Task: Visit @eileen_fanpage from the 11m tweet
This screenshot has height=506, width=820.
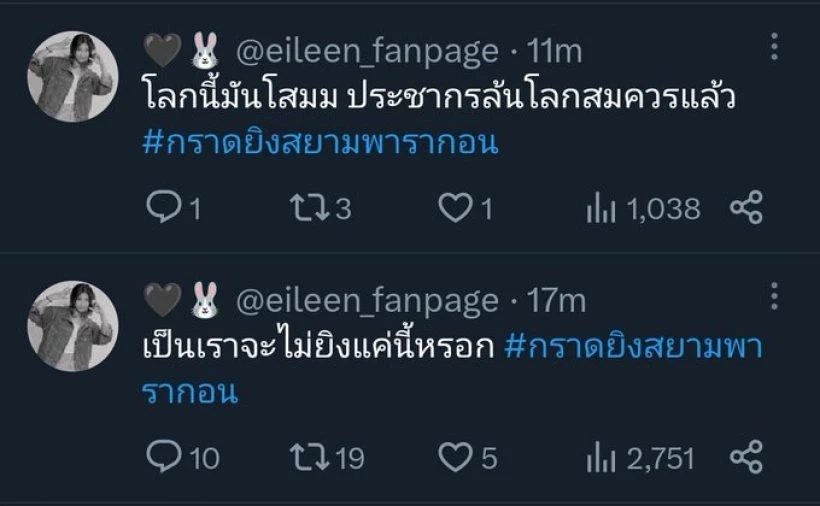Action: coord(366,50)
